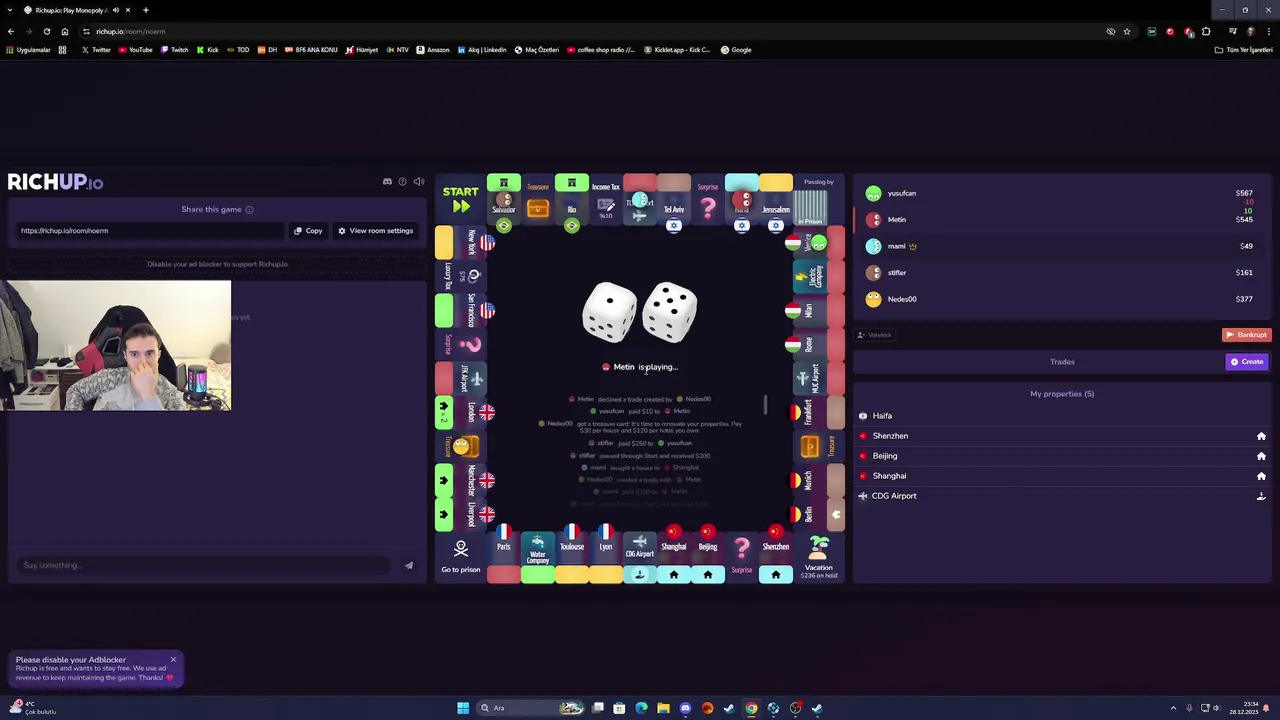Click the house icon on Beijing property row

pos(1261,456)
